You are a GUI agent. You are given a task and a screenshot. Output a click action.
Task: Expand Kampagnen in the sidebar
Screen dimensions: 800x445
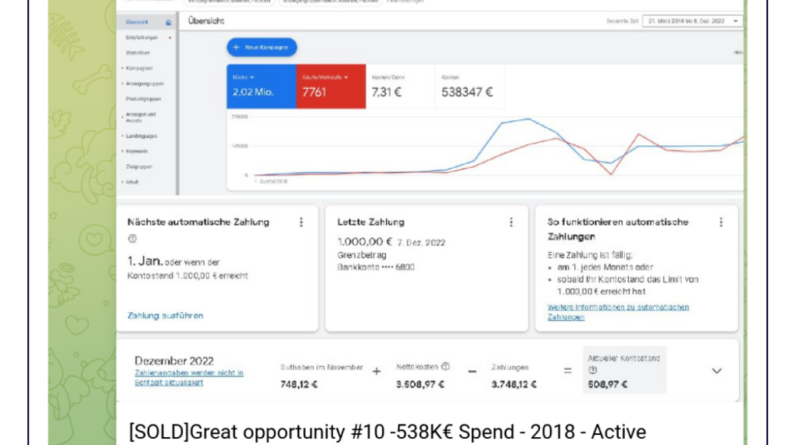(122, 68)
